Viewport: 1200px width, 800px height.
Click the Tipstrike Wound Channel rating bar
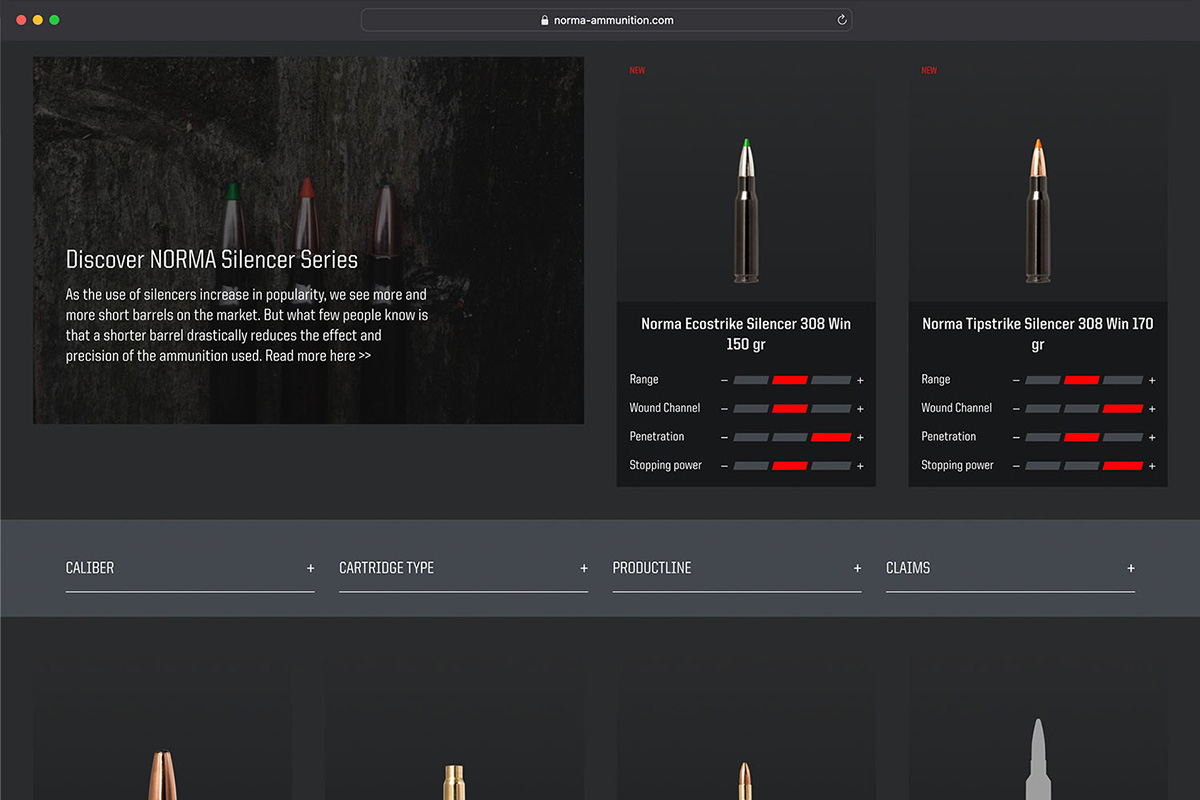pos(1084,409)
